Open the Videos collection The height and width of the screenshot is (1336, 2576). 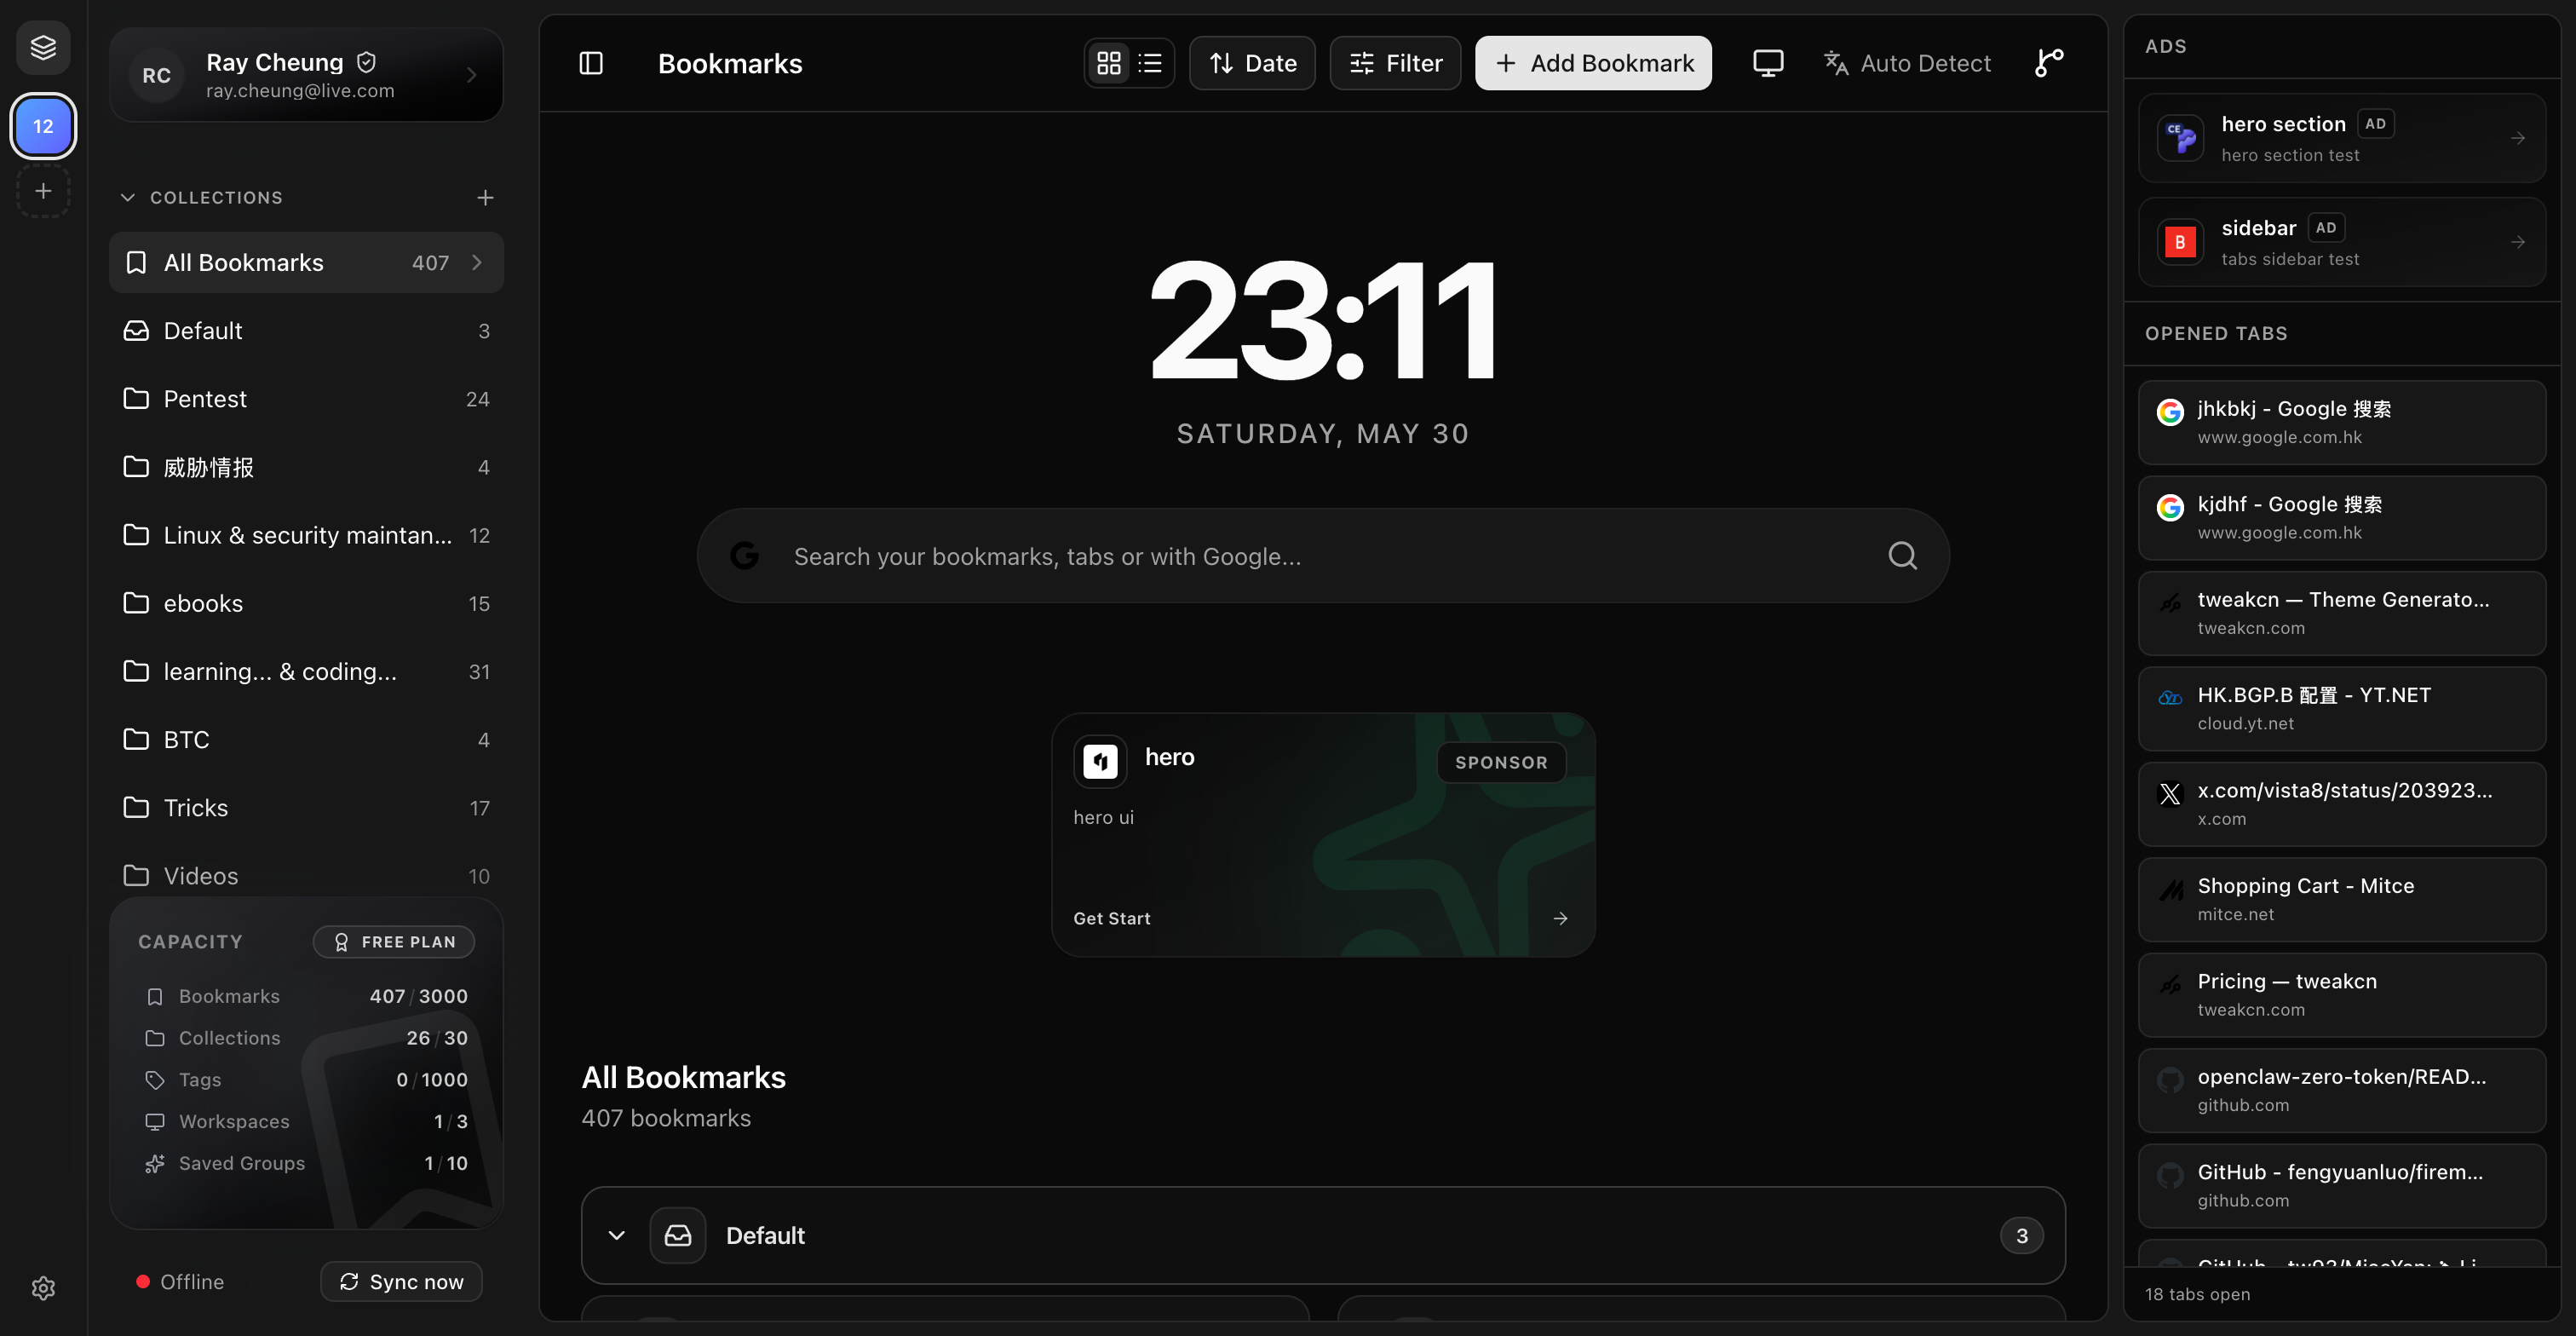(x=306, y=875)
